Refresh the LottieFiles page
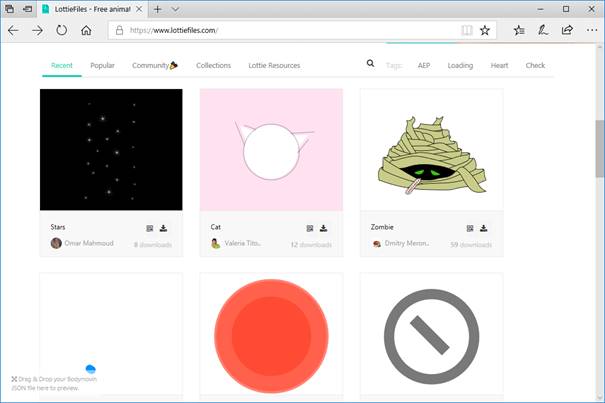The width and height of the screenshot is (605, 403). tap(62, 30)
